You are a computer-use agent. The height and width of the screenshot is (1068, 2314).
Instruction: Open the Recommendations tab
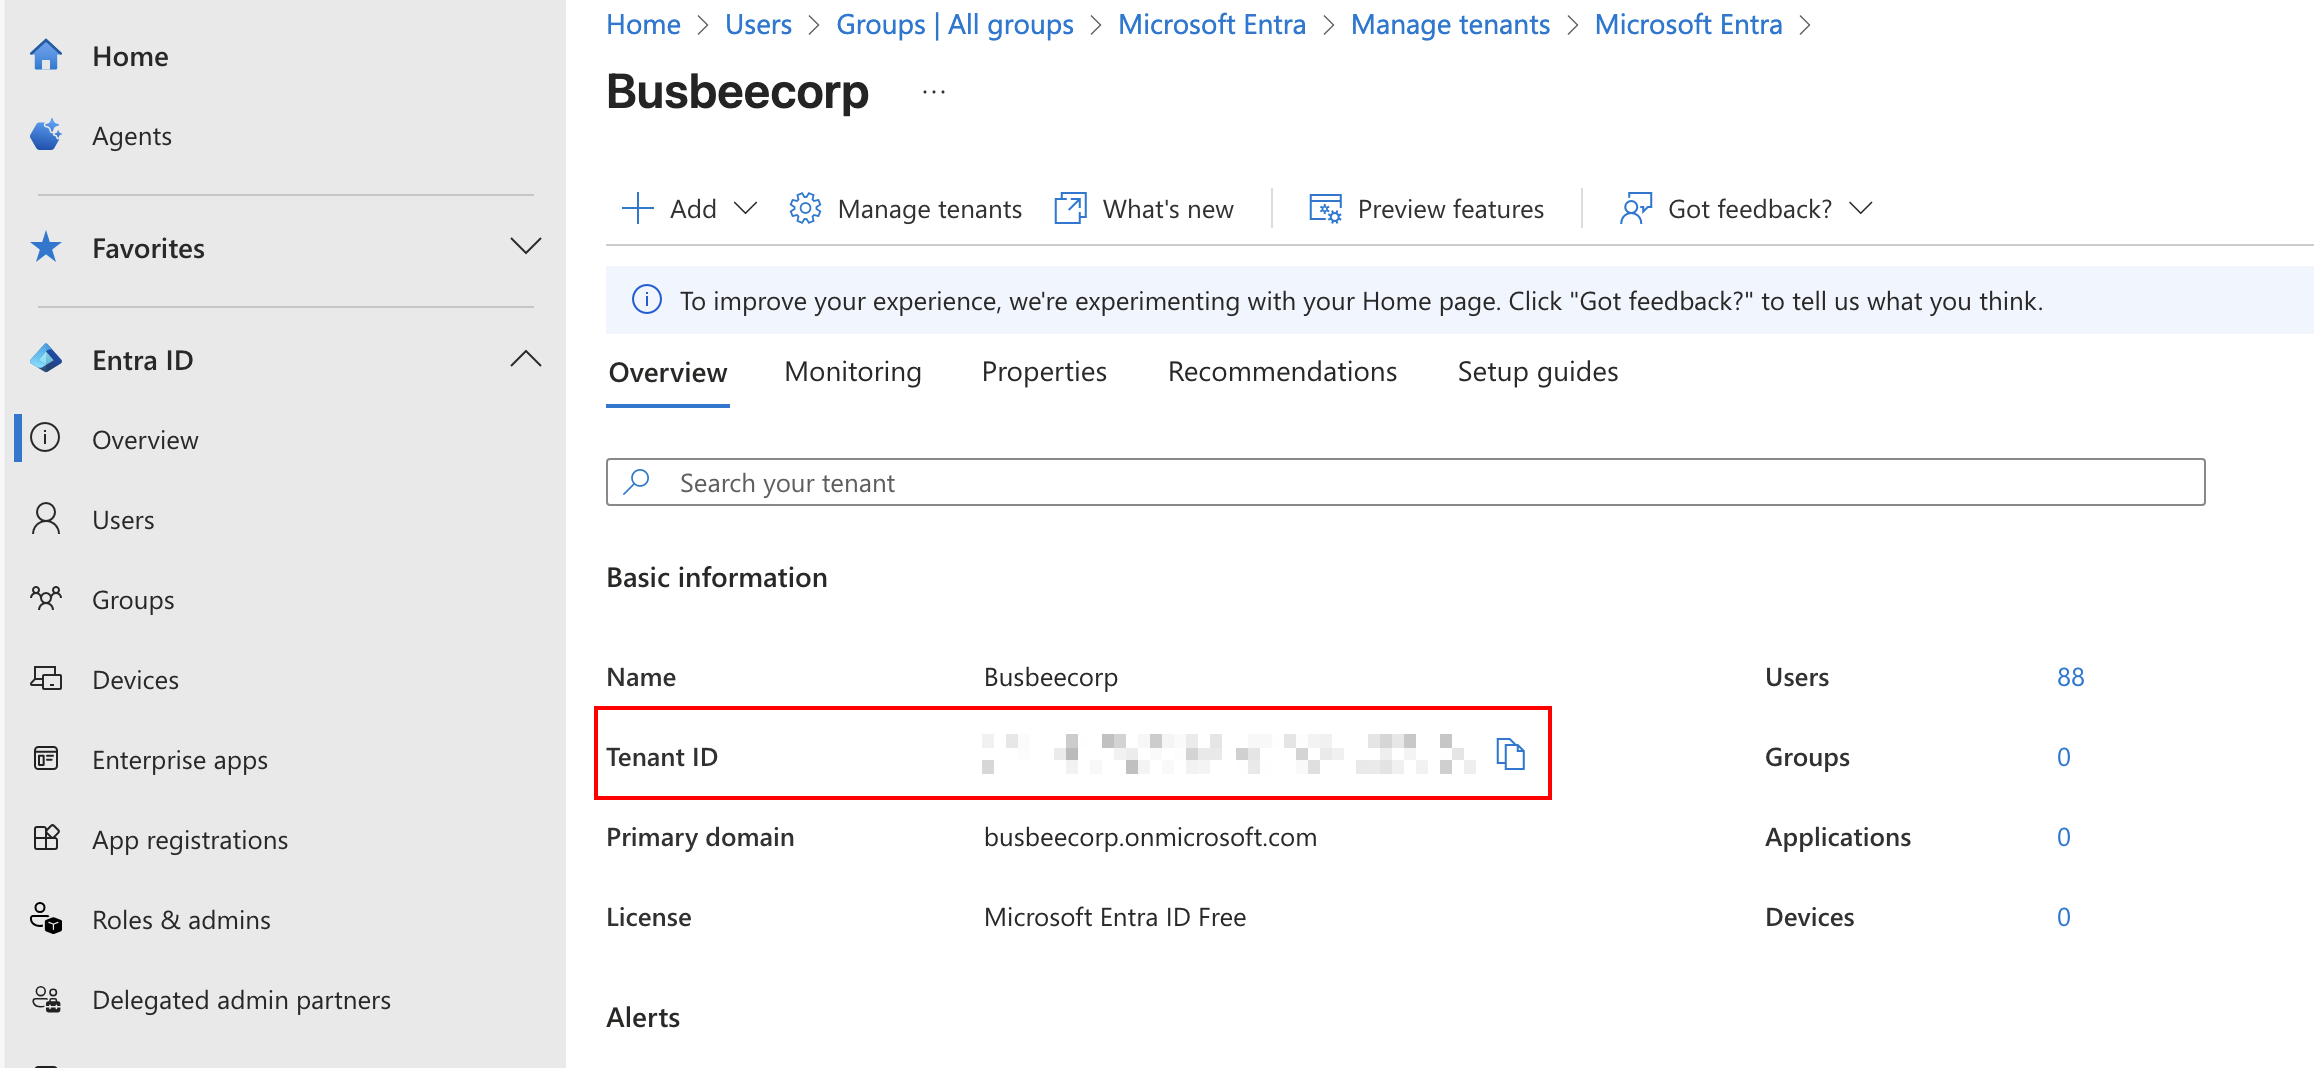pos(1281,372)
